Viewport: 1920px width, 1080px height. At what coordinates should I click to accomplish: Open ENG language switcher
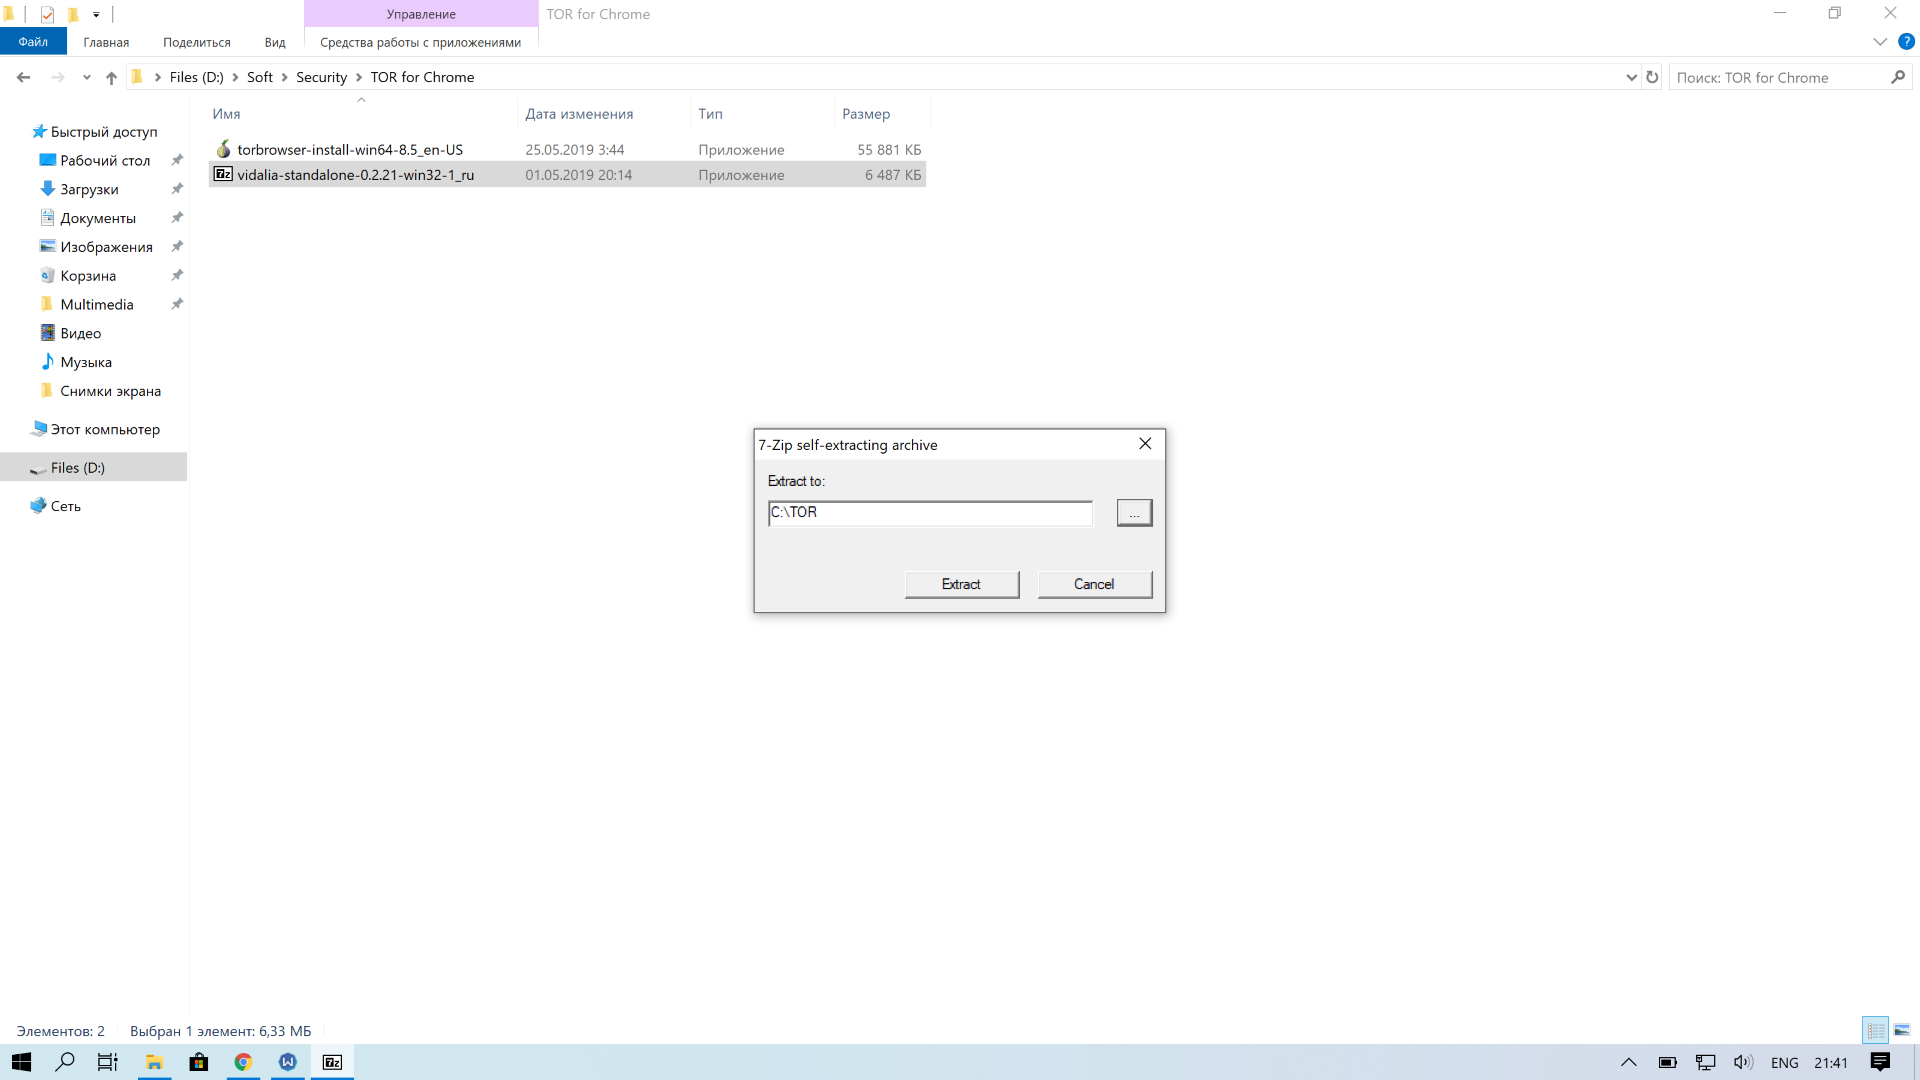1784,1063
